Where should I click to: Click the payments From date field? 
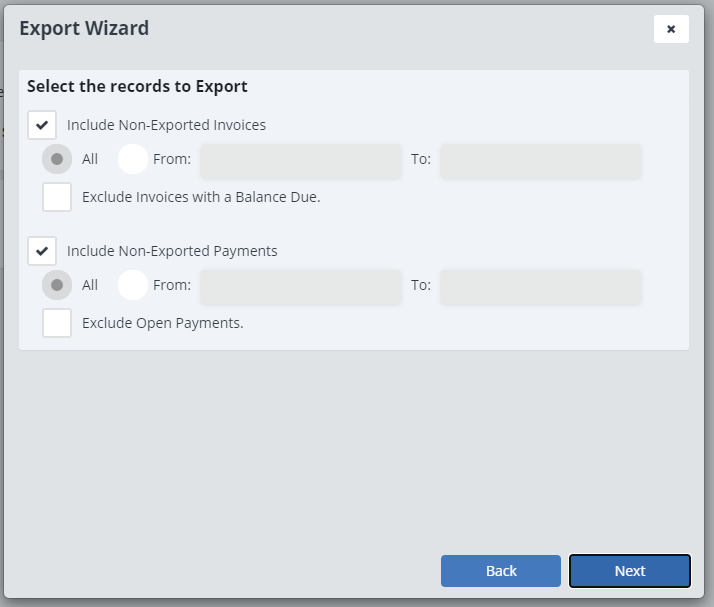tap(300, 286)
